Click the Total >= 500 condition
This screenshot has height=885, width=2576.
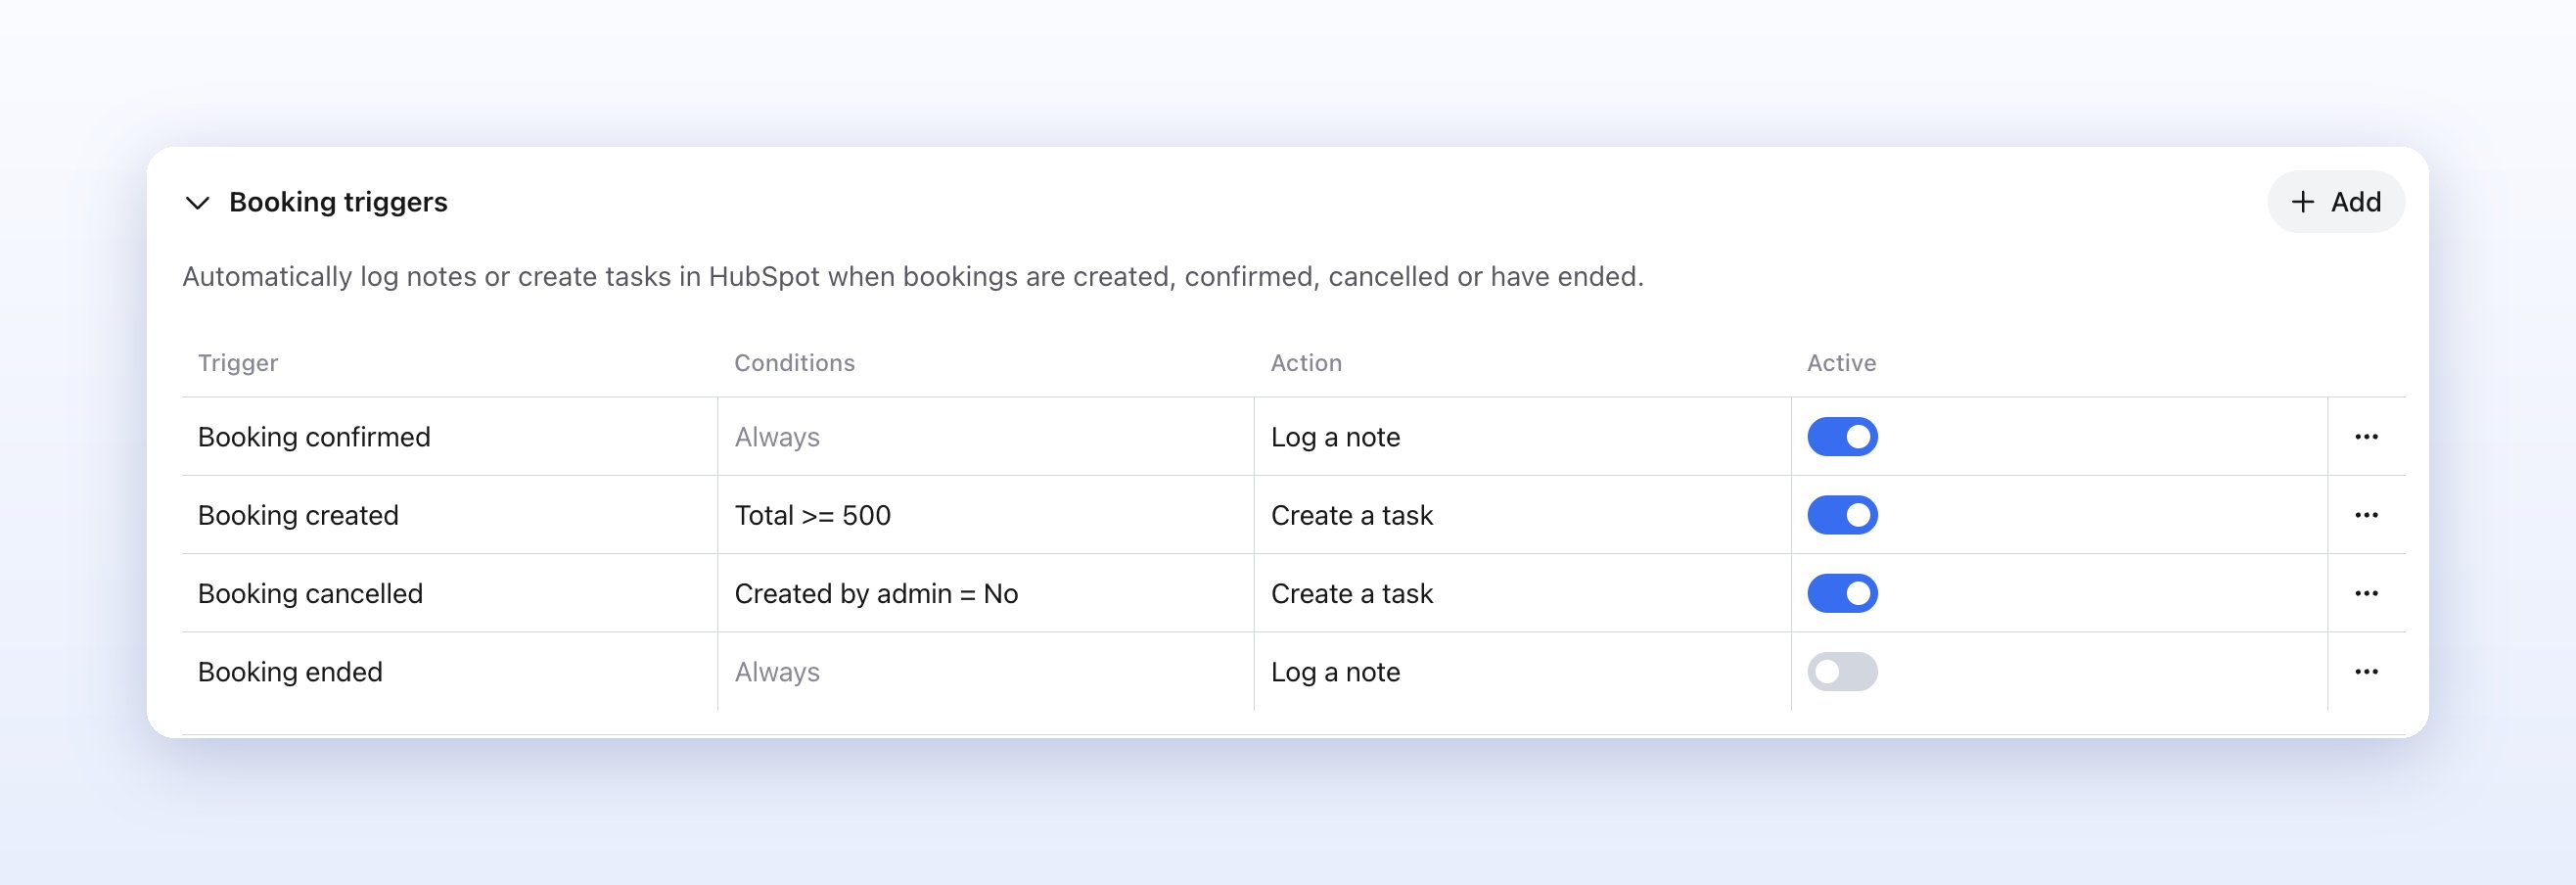pos(812,515)
